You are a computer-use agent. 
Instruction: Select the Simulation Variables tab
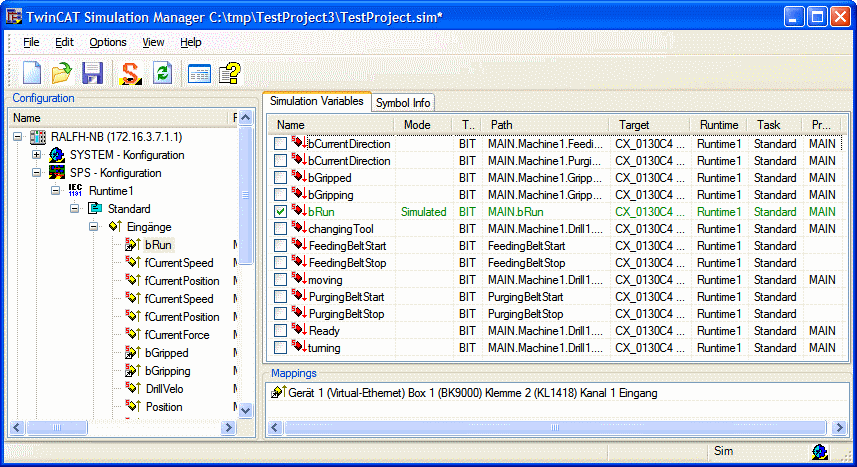point(316,101)
